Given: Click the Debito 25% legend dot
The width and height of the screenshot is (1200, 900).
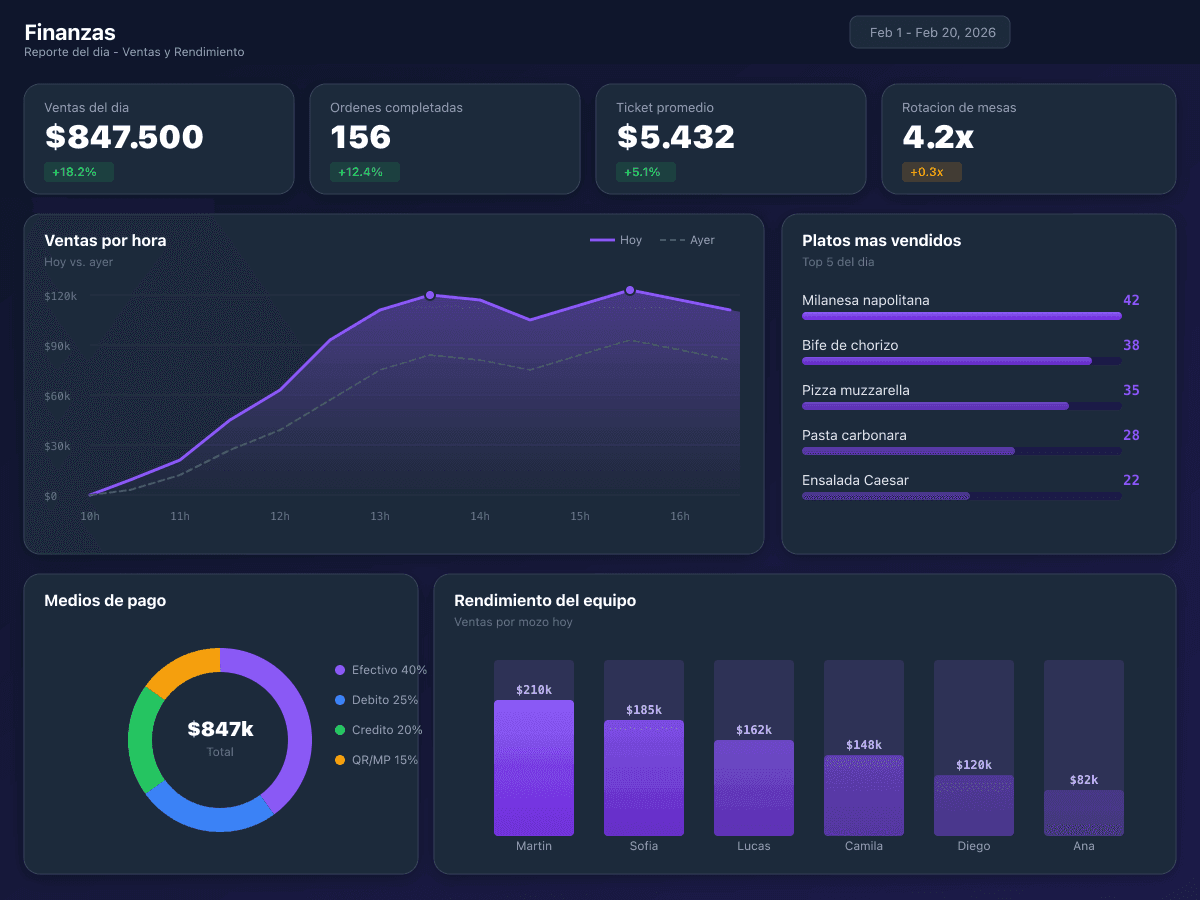Looking at the screenshot, I should click(x=341, y=700).
